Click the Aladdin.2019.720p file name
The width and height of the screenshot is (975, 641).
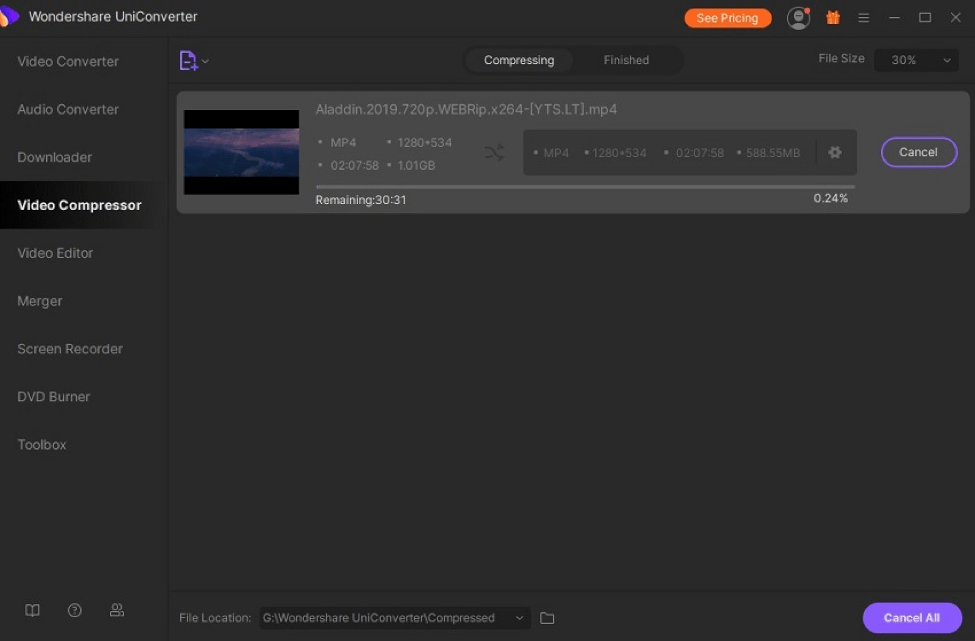tap(466, 109)
